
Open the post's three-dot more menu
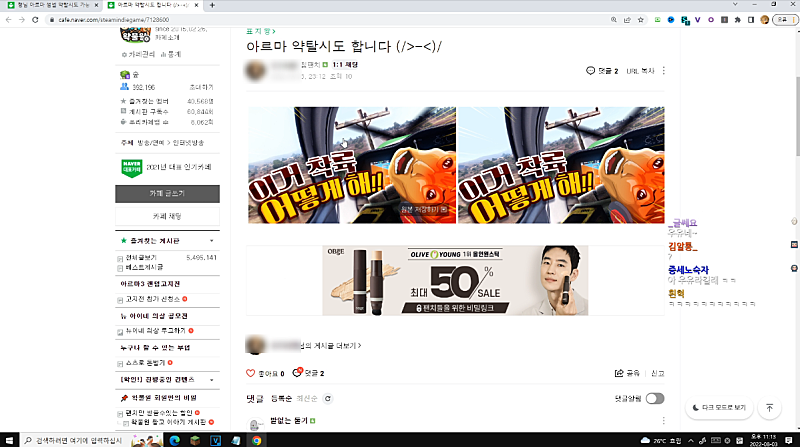[664, 71]
